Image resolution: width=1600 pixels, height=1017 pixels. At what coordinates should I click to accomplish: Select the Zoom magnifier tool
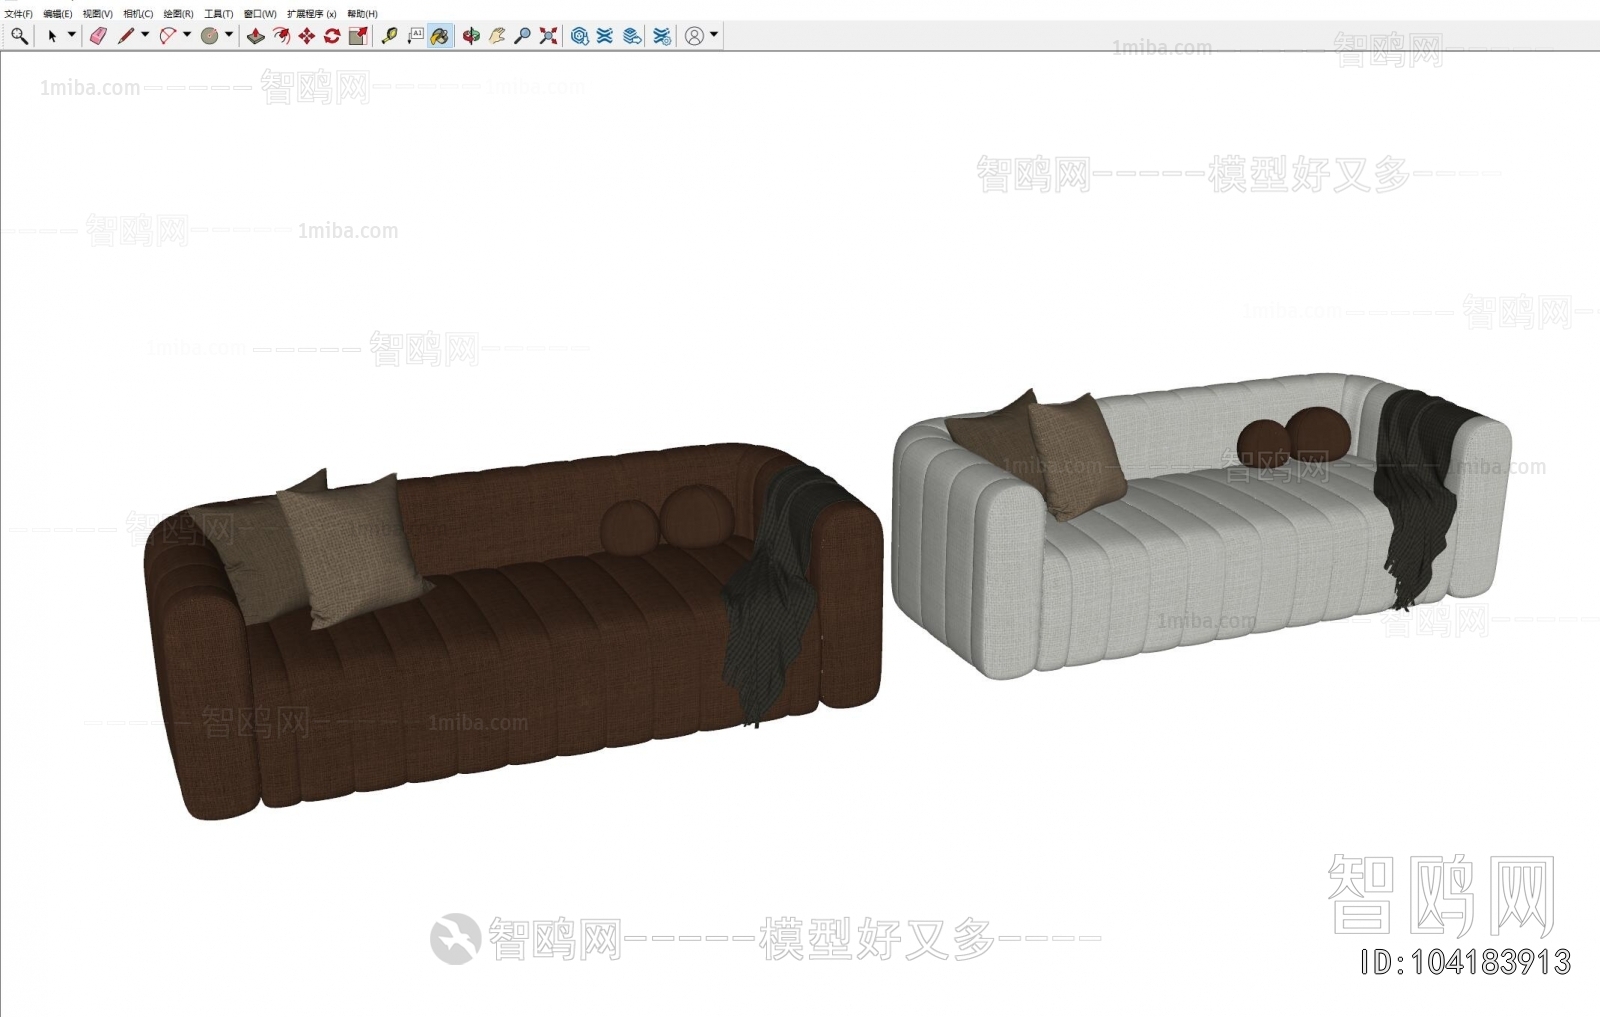522,36
